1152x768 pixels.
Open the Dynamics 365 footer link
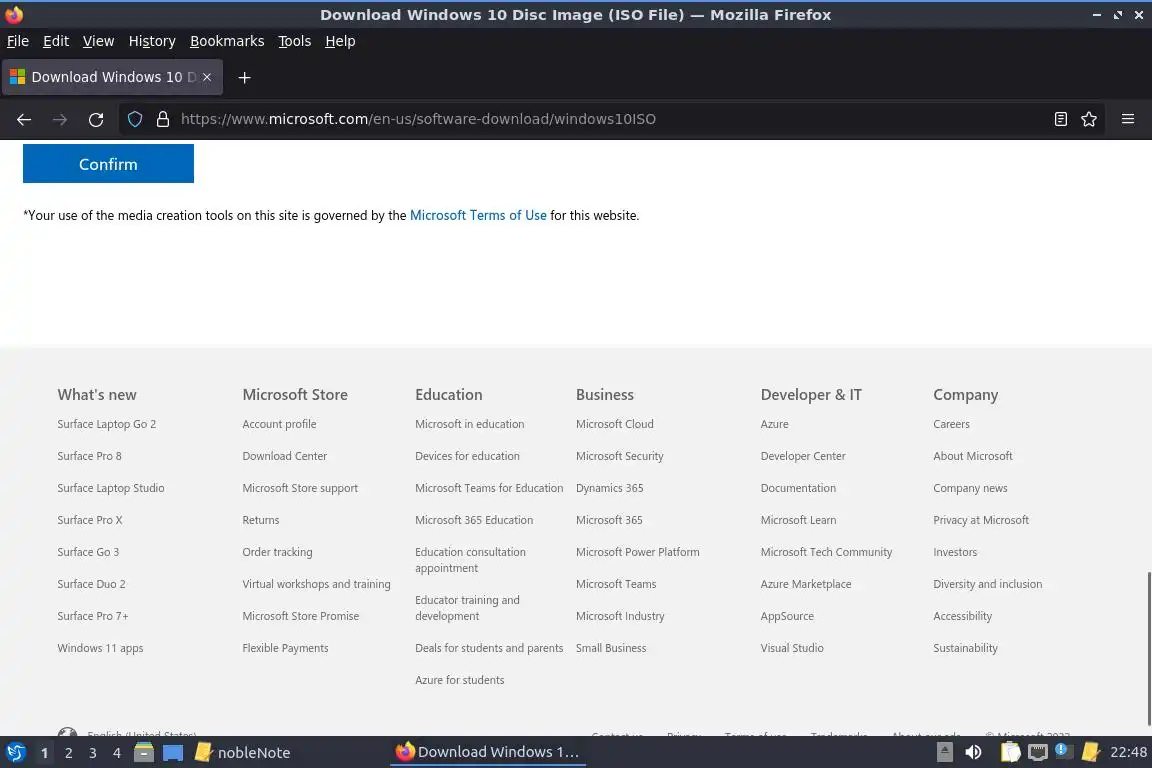tap(610, 488)
